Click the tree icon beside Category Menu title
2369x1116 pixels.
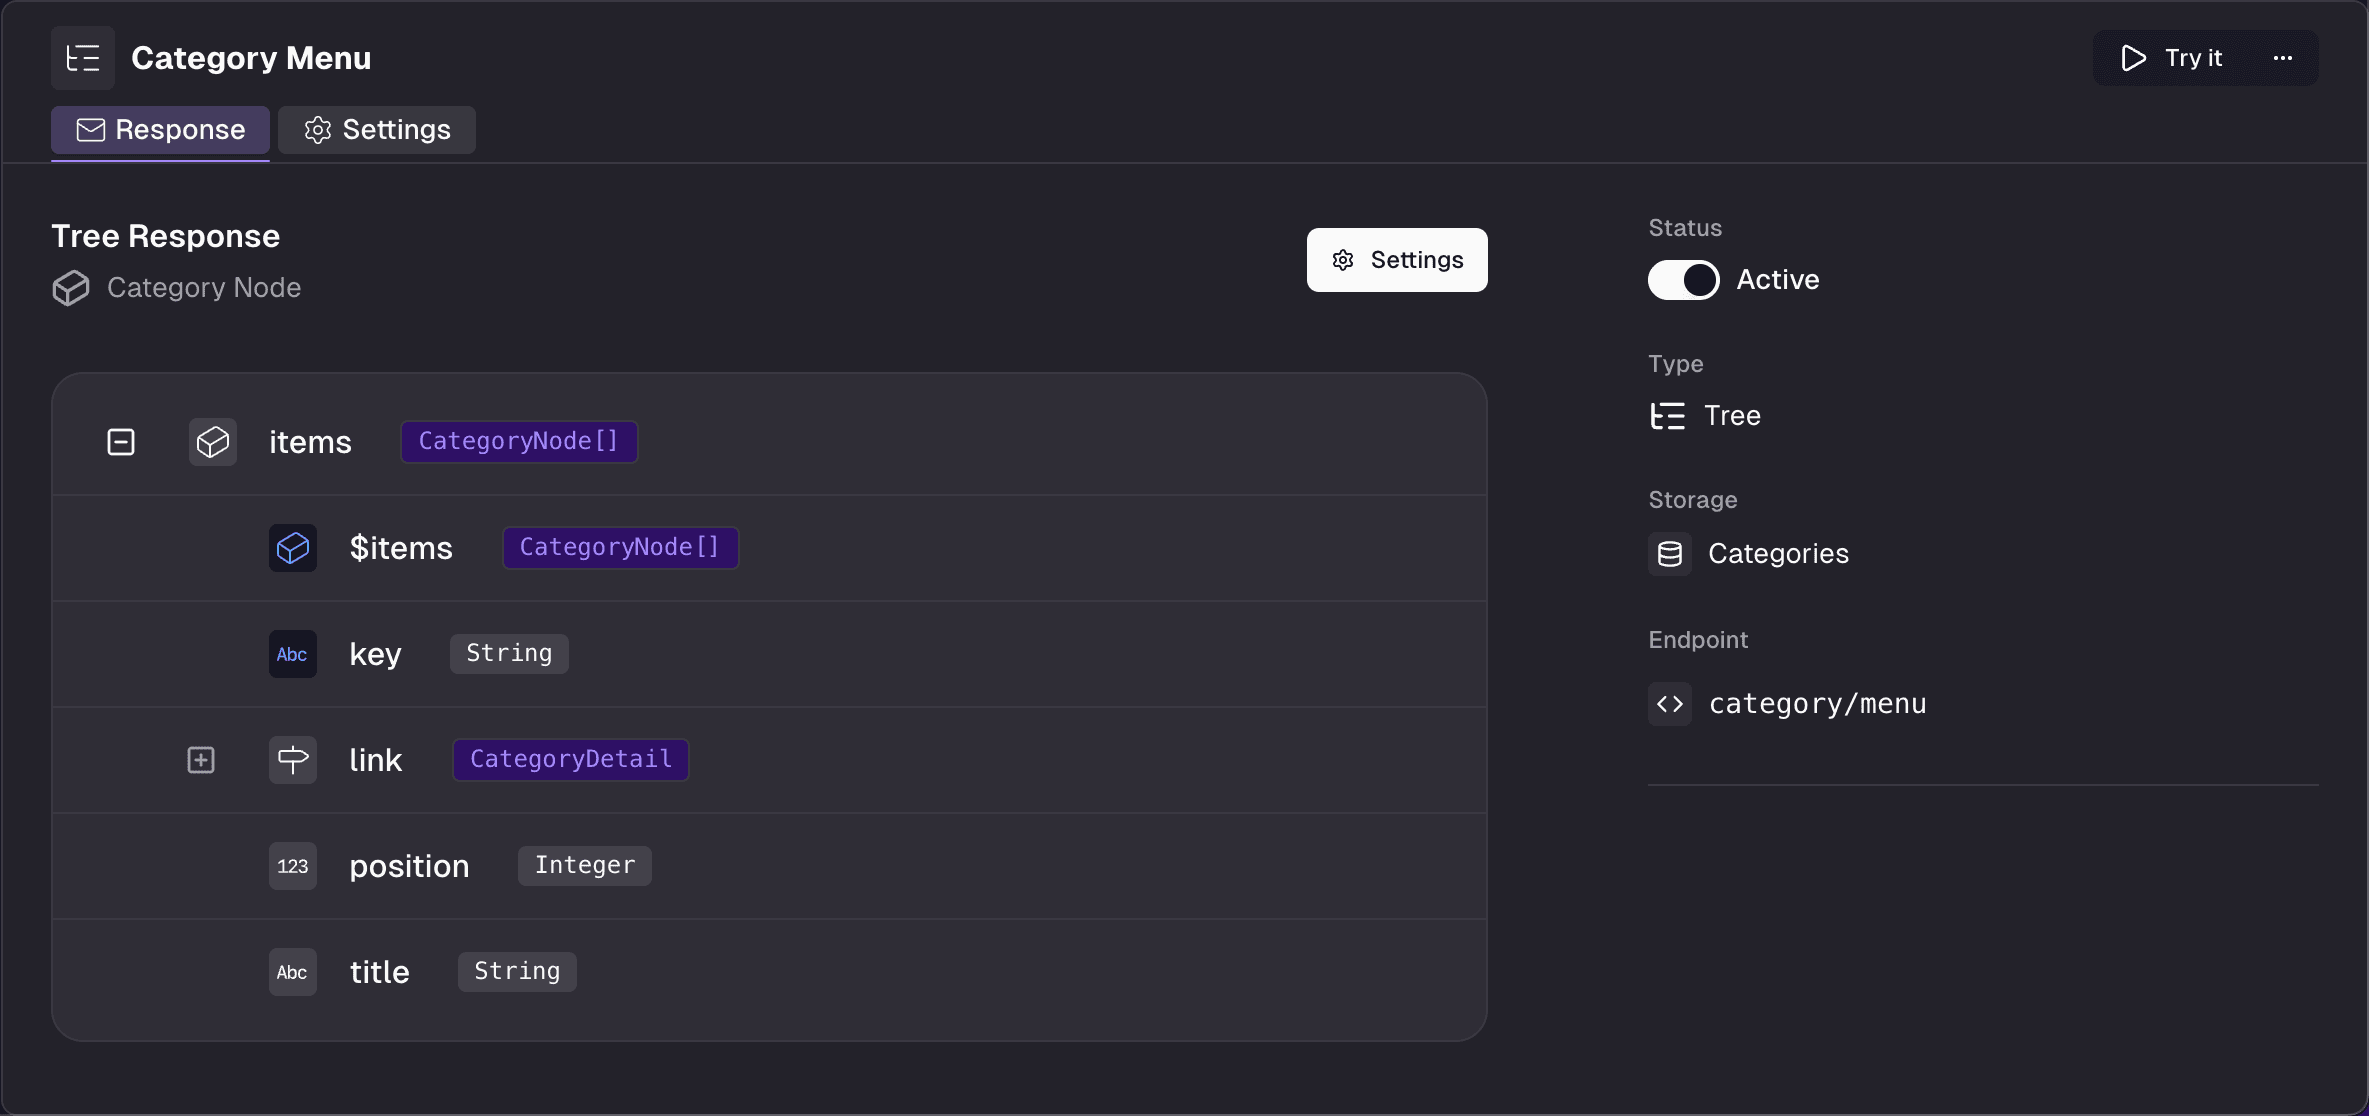click(x=83, y=58)
